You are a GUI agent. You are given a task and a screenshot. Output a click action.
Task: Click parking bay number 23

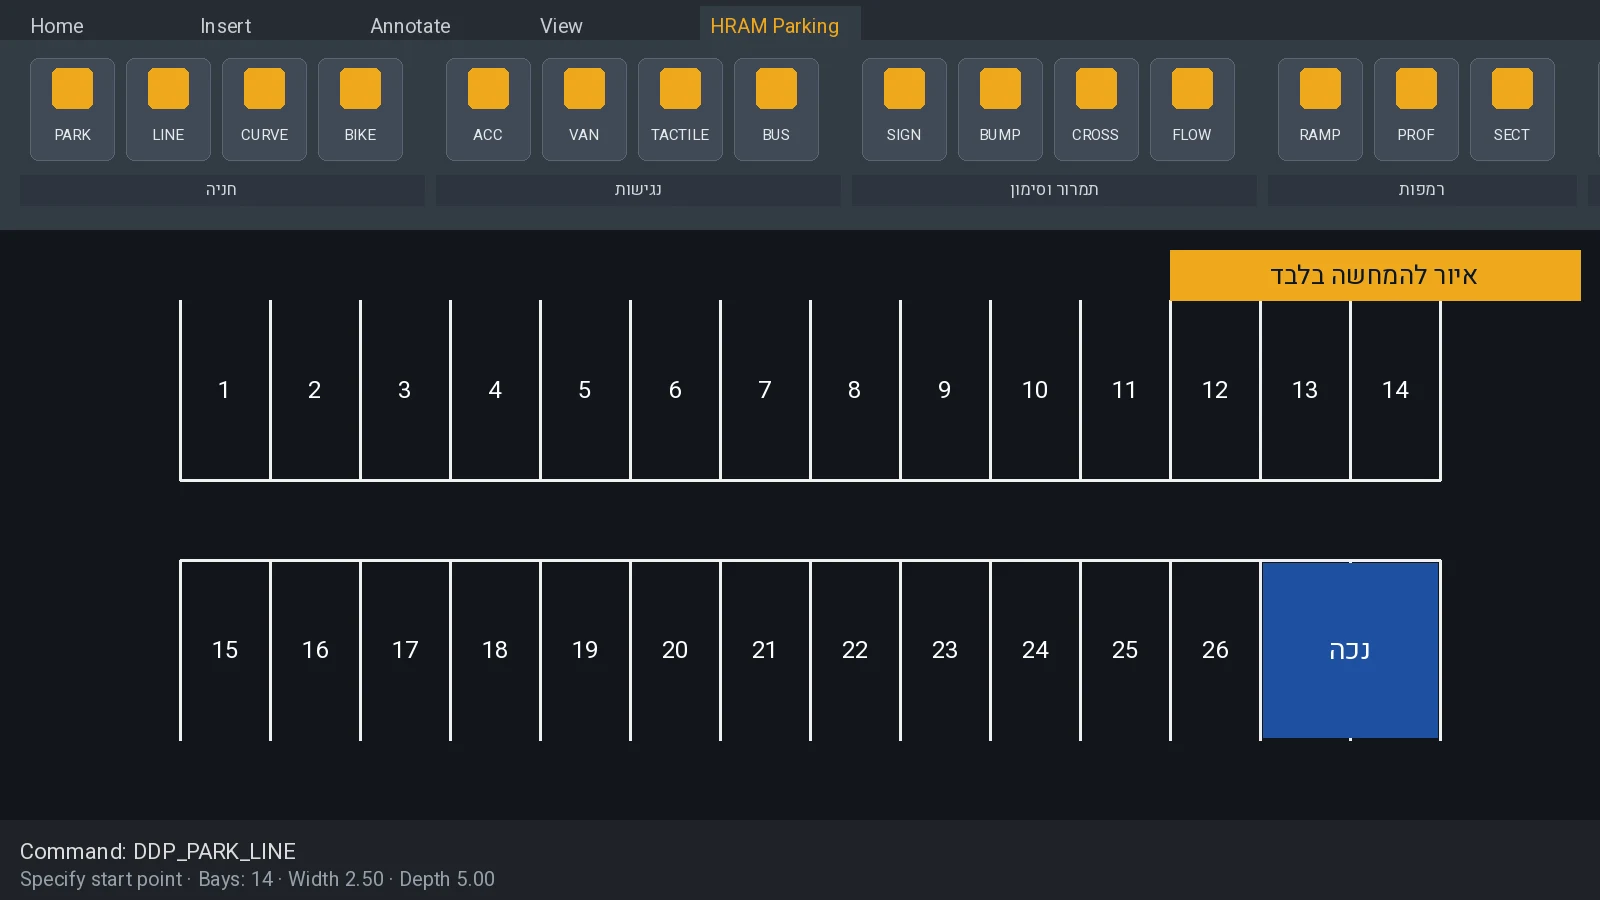point(945,650)
